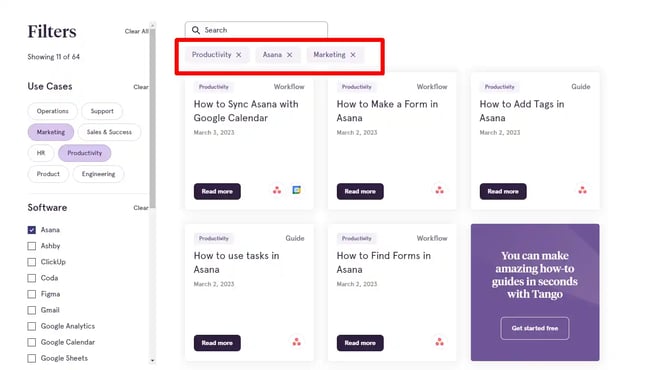The width and height of the screenshot is (650, 370).
Task: Click Workflow label on Make a Form card
Action: tap(432, 87)
